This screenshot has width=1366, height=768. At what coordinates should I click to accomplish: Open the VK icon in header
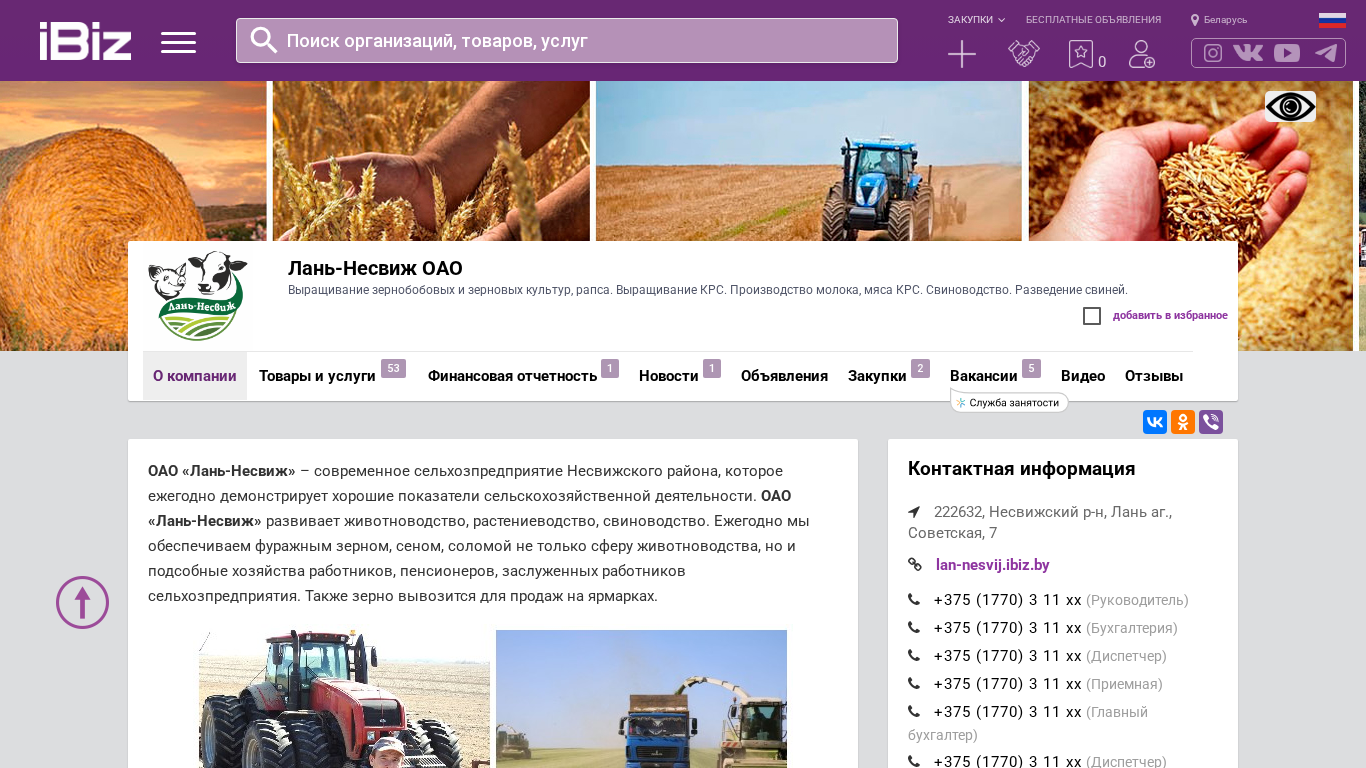tap(1248, 53)
